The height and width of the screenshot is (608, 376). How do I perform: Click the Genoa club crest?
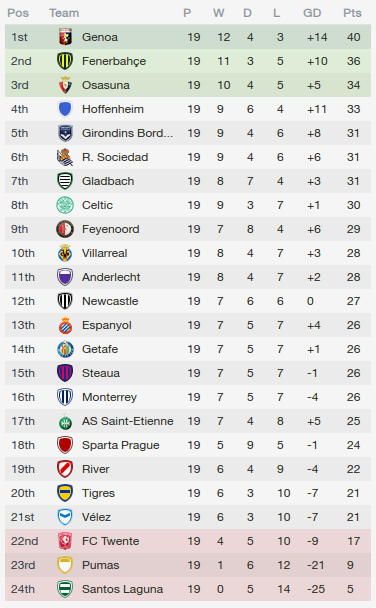point(65,37)
